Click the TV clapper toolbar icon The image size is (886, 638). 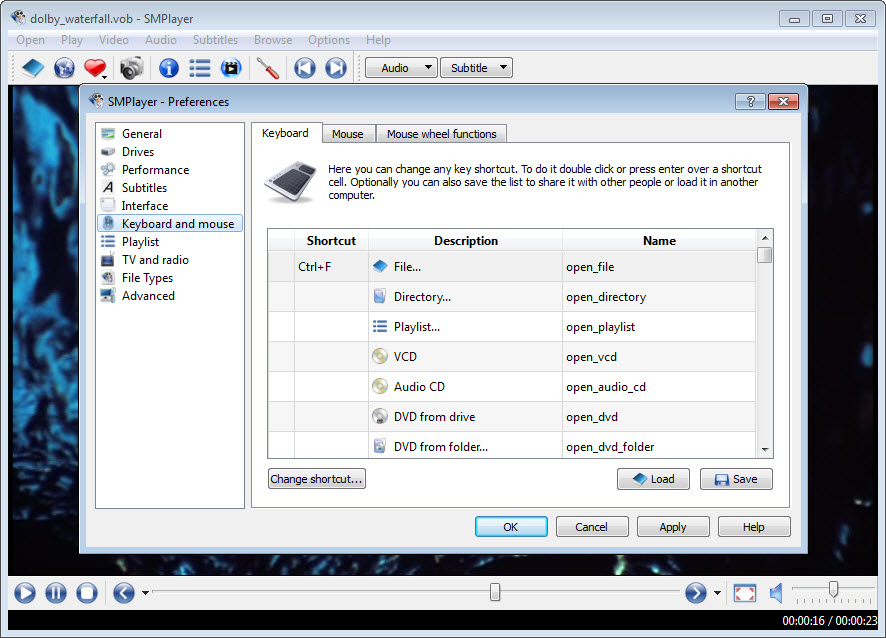pyautogui.click(x=231, y=68)
